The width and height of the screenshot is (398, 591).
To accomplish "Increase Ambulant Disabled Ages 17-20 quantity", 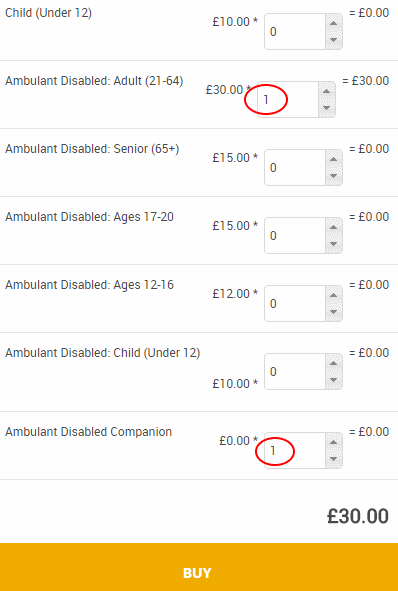I will [334, 227].
